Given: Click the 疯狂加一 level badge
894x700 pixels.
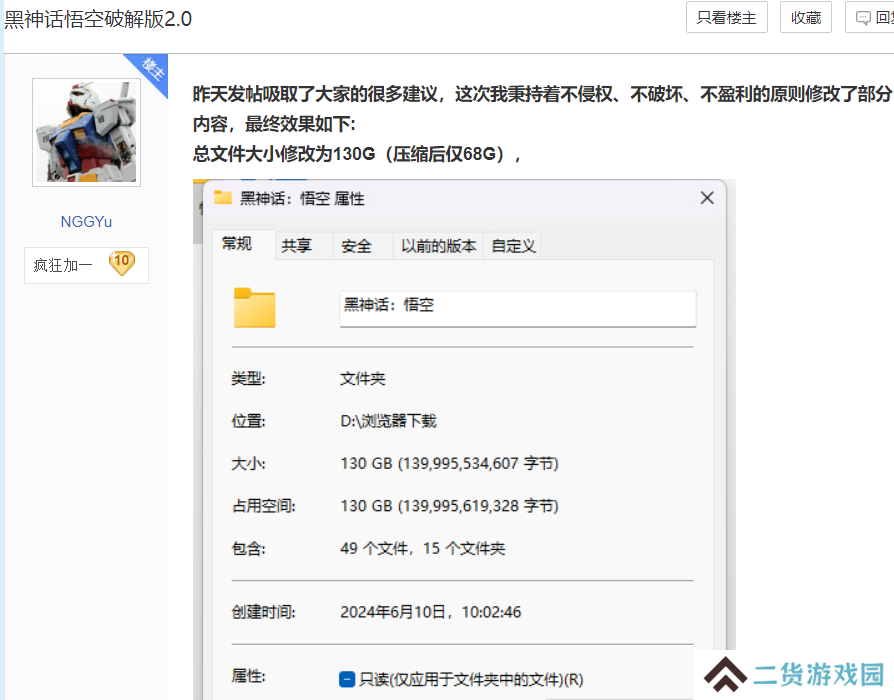Looking at the screenshot, I should (x=86, y=265).
